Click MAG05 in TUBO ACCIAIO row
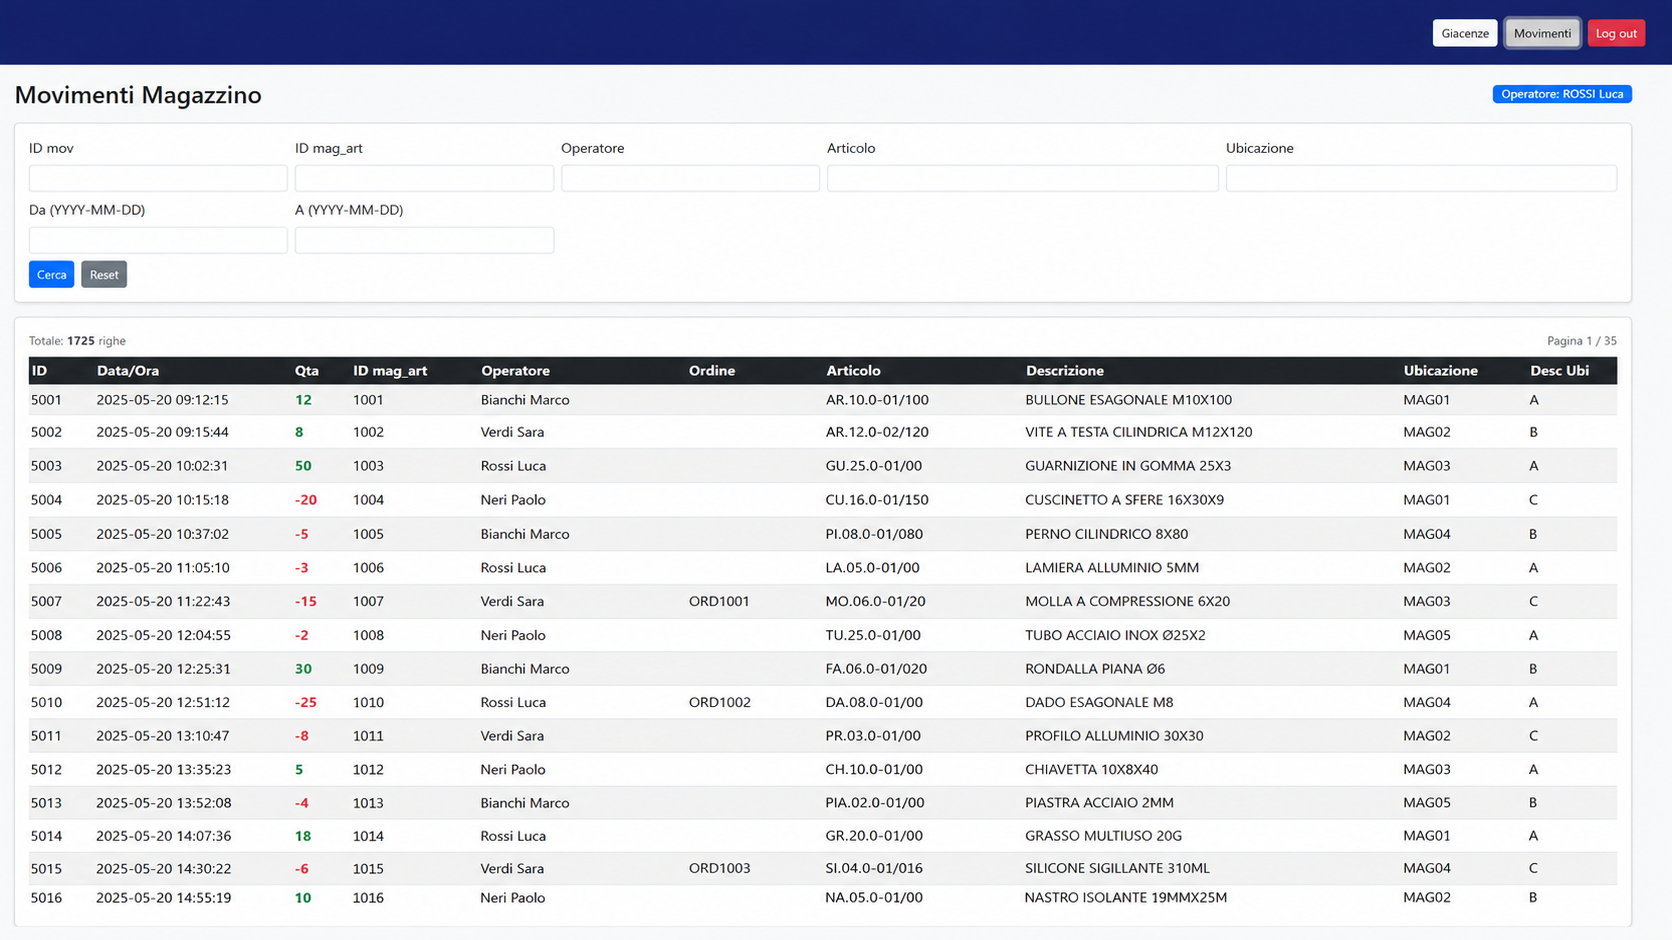The width and height of the screenshot is (1672, 940). point(1426,635)
